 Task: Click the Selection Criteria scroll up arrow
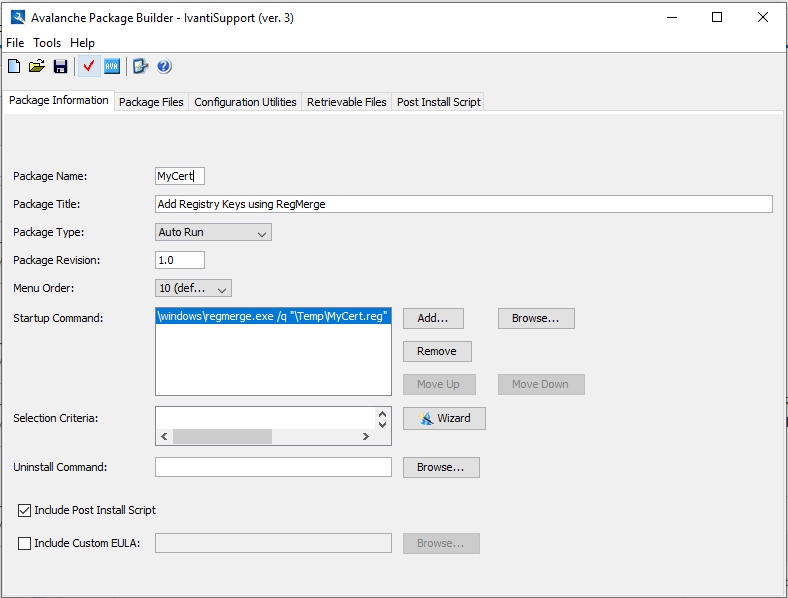point(382,414)
